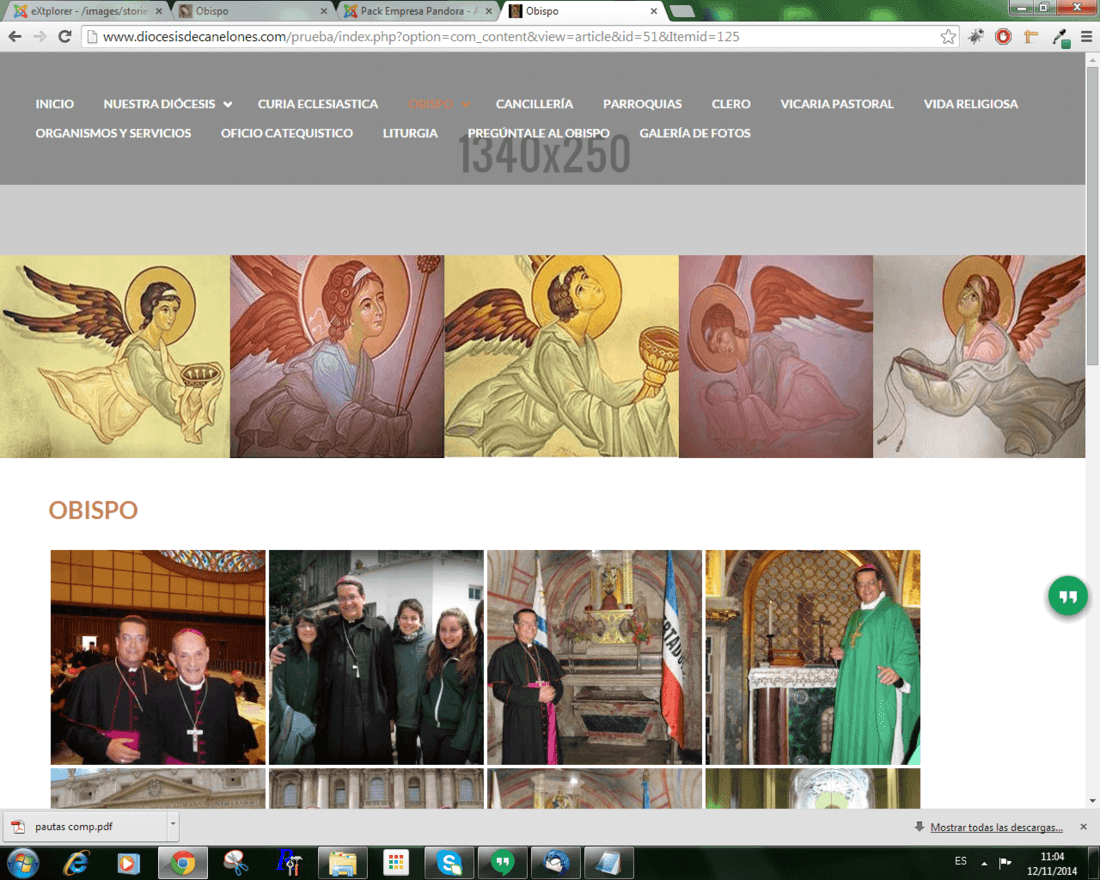Open Windows Media Player from the taskbar

[x=128, y=862]
